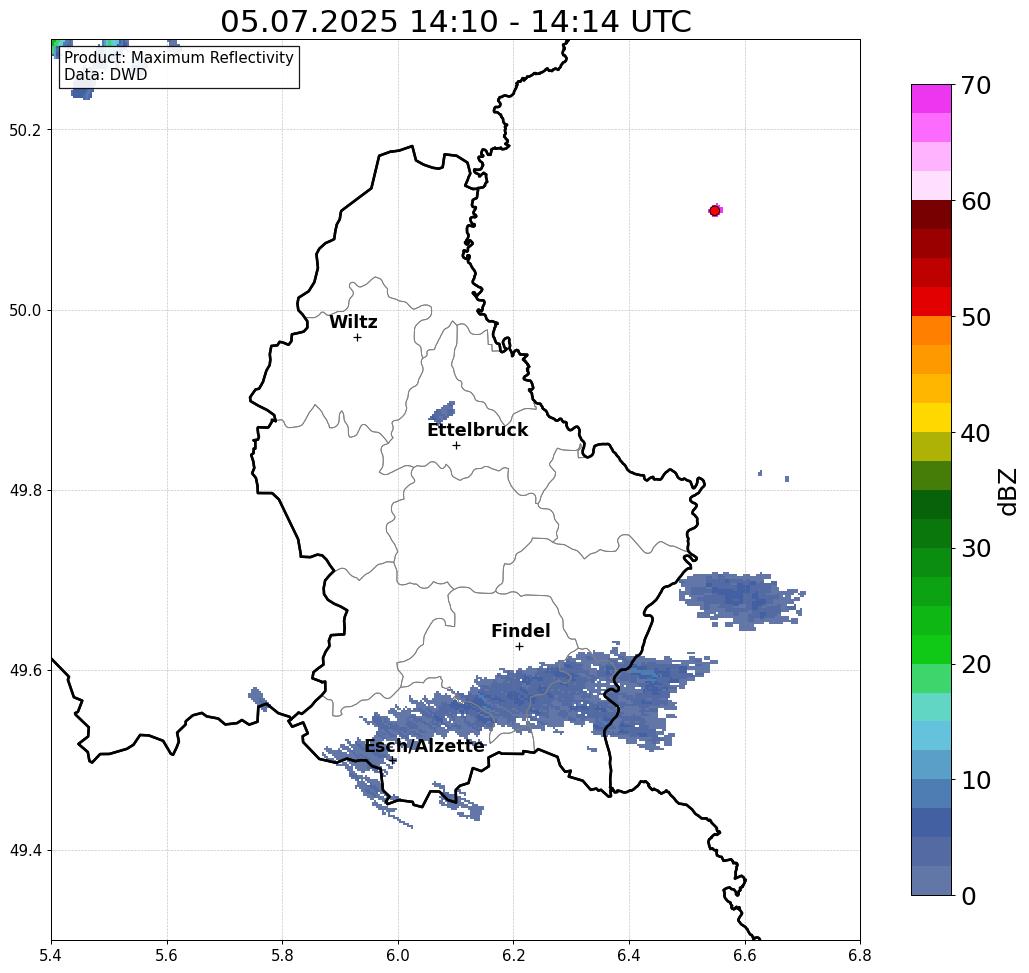Click the 6.6 longitude axis label

pos(745,956)
